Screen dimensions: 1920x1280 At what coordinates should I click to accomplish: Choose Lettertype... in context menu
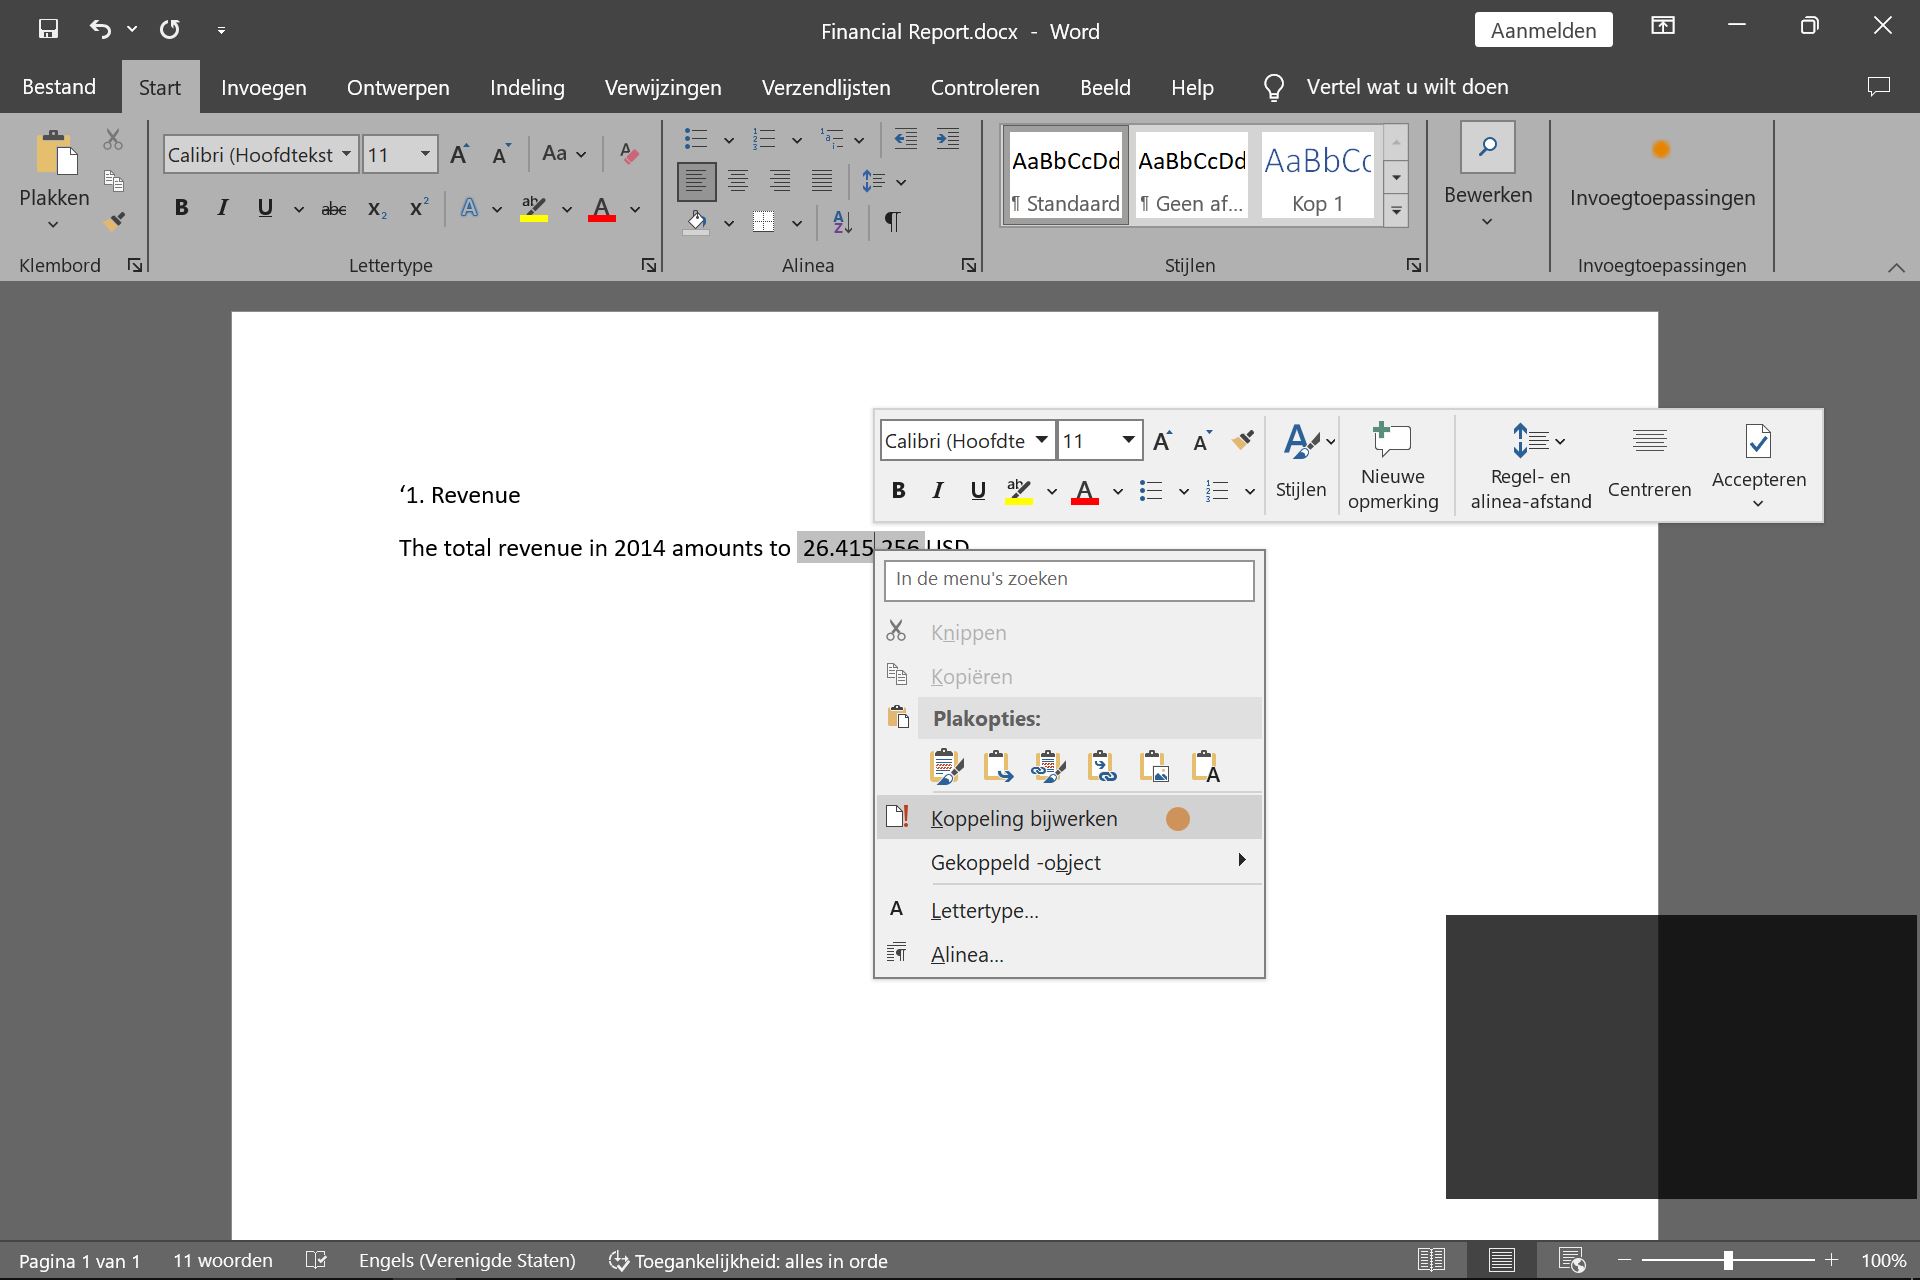[1069, 910]
